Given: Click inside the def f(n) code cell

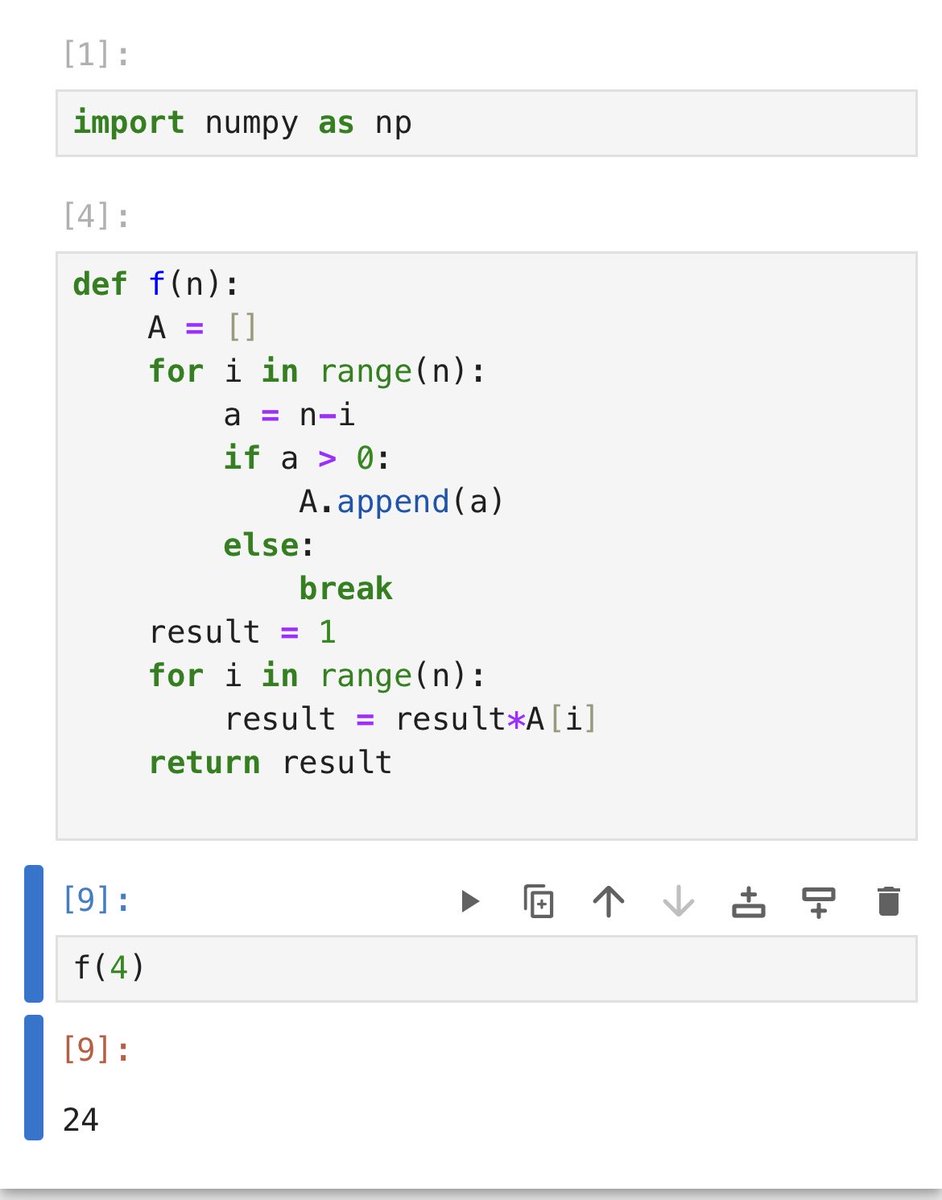Looking at the screenshot, I should click(486, 546).
